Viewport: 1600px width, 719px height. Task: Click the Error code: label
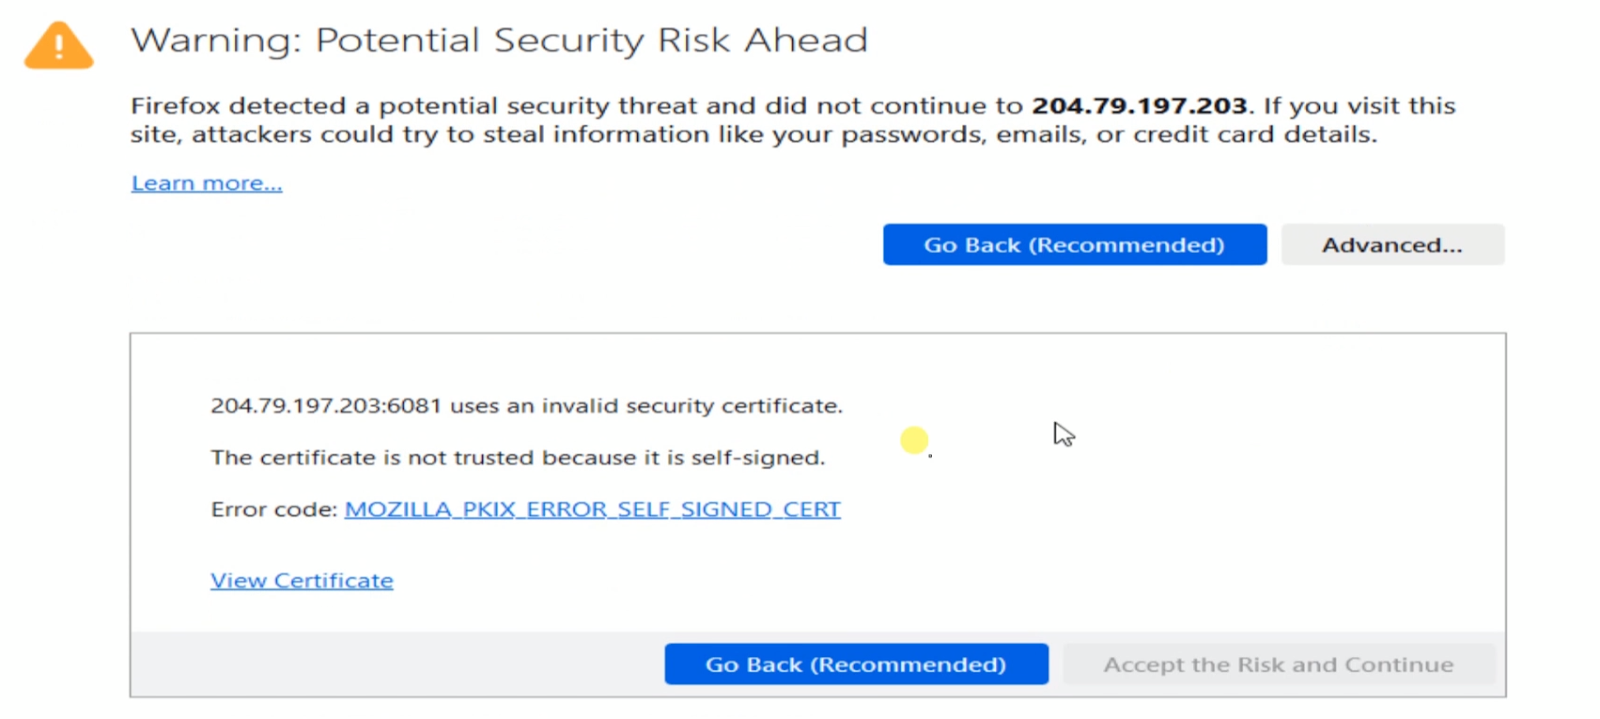(274, 509)
